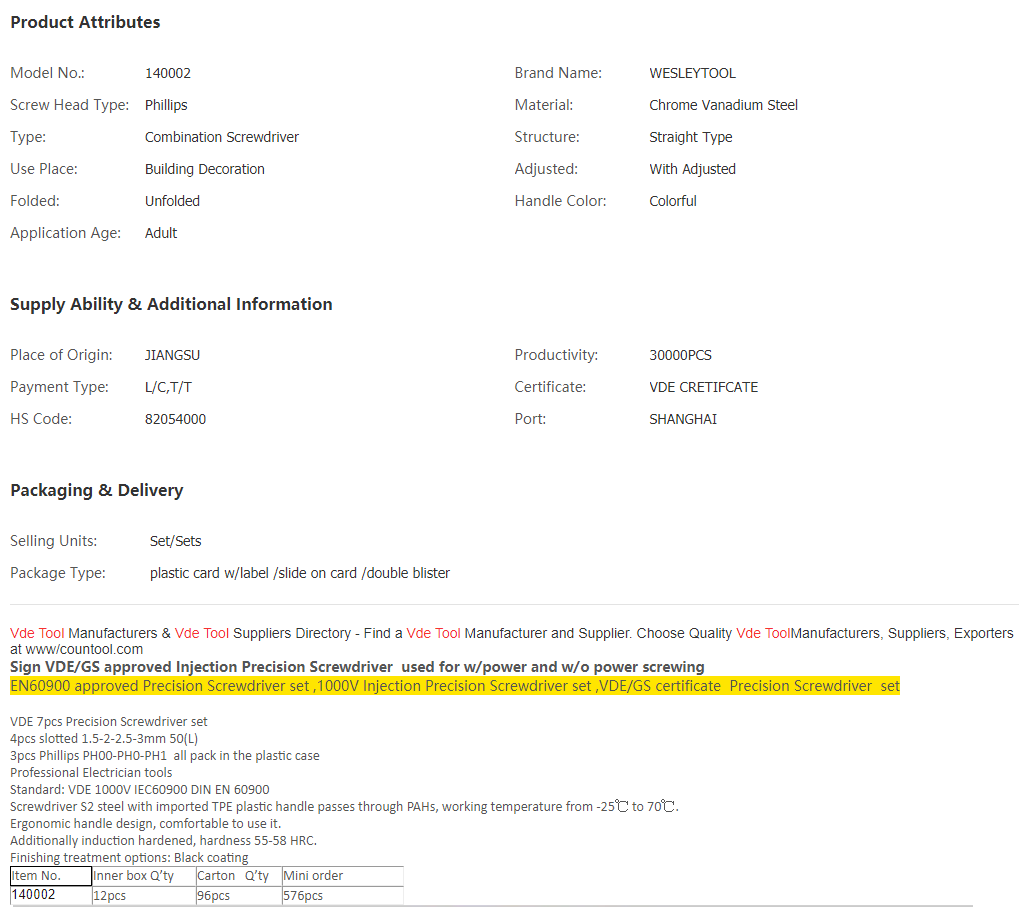Click the first red Vde Tool link before Manufacturers
The width and height of the screenshot is (1029, 907).
point(37,633)
